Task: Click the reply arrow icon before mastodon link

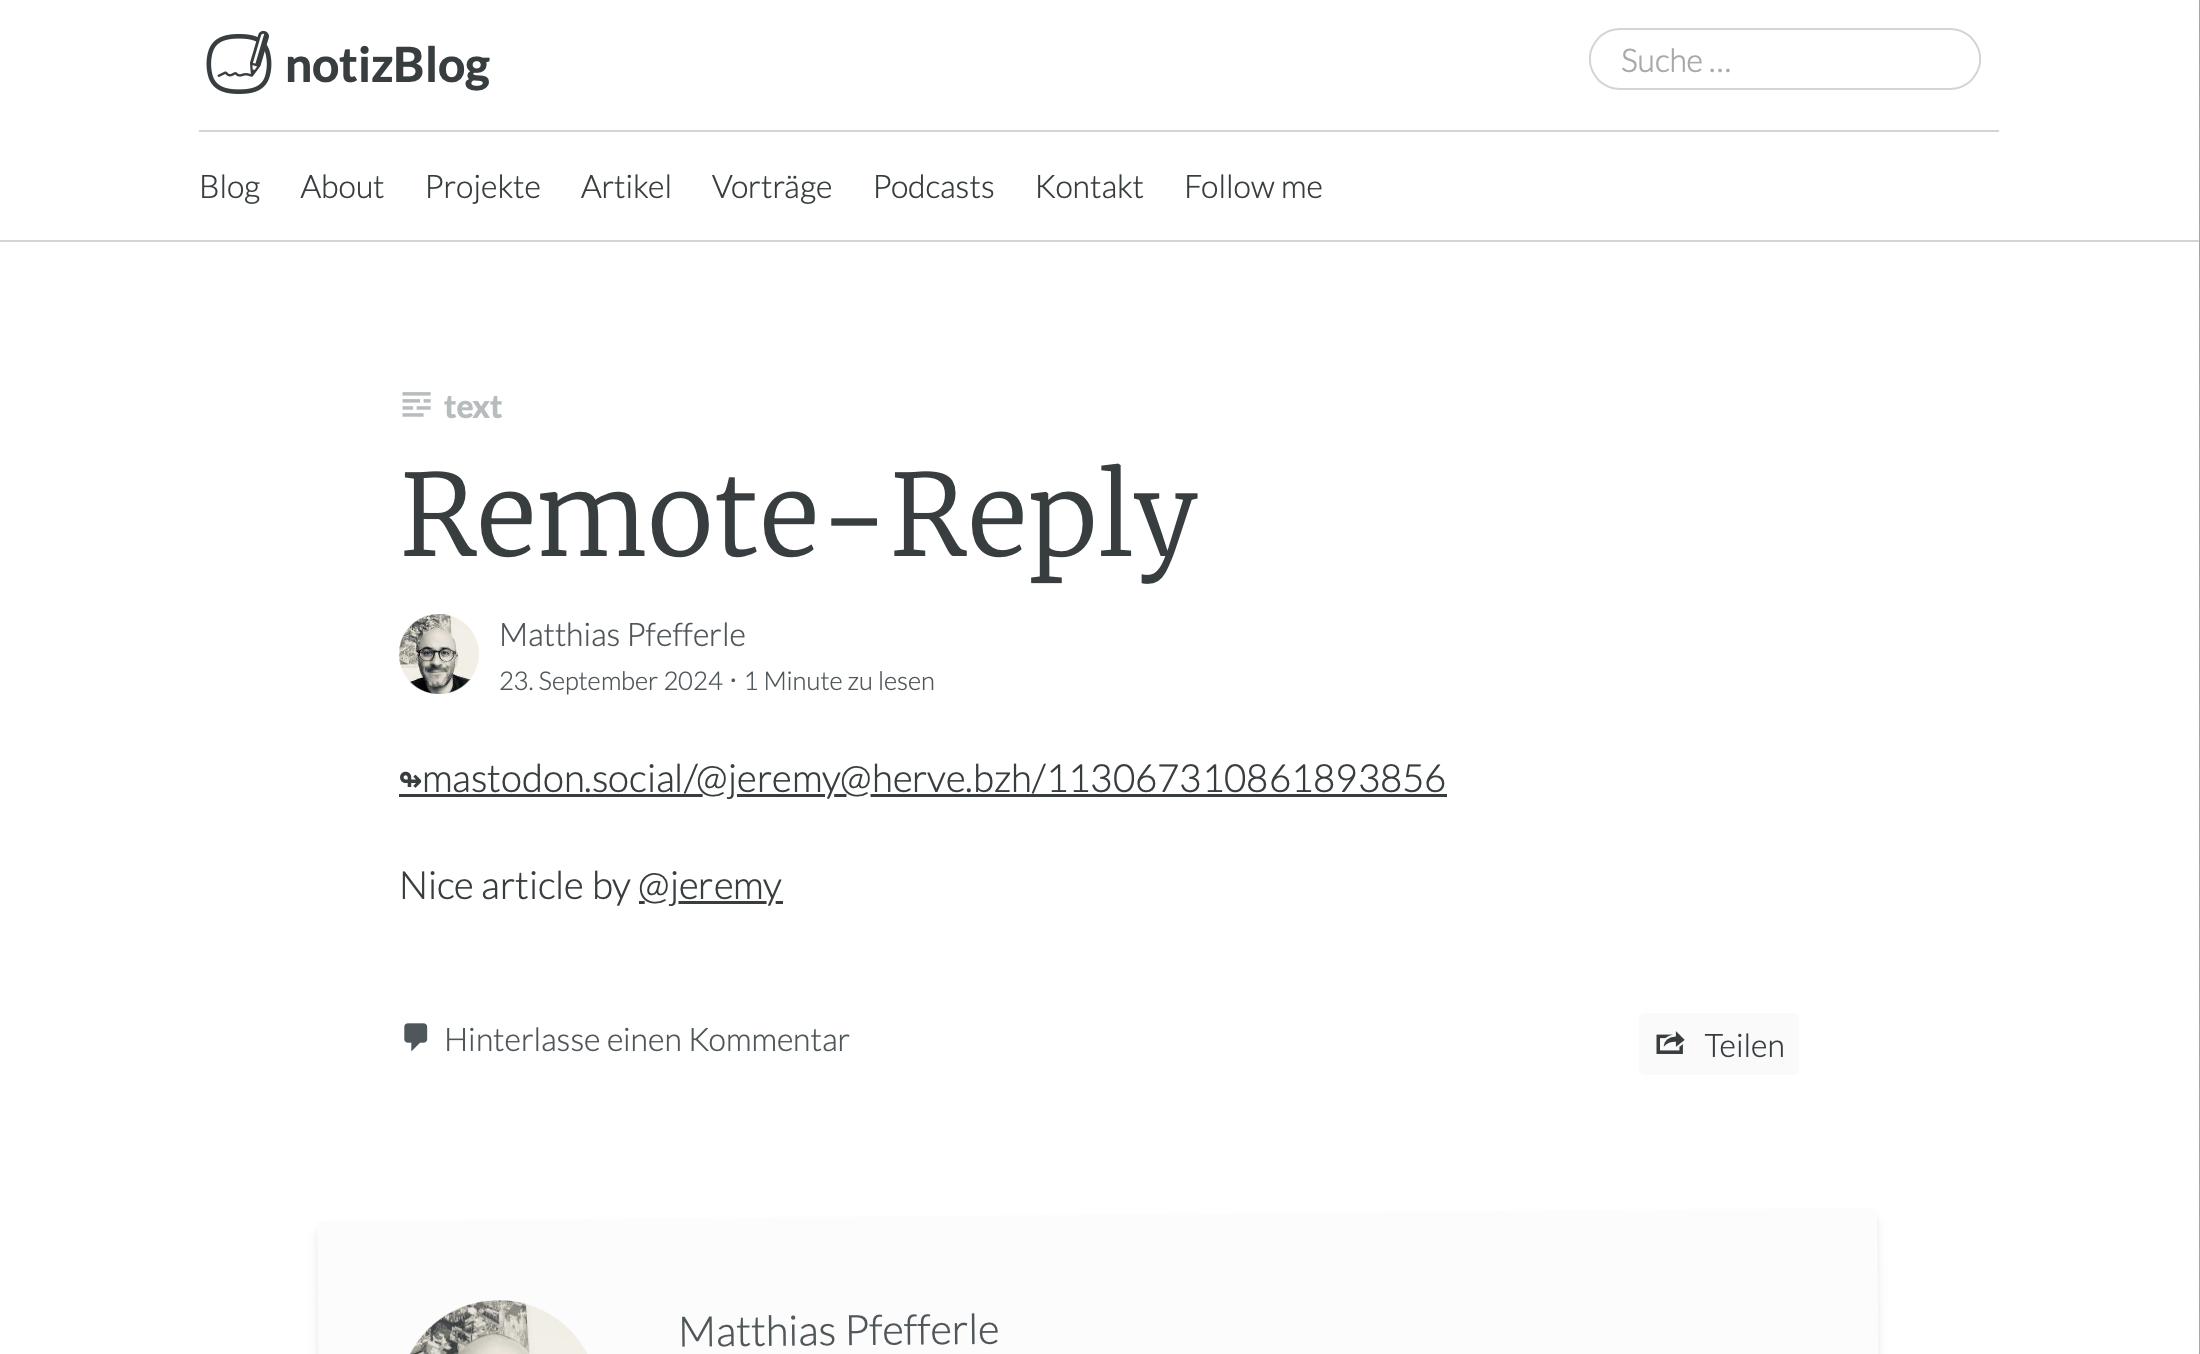Action: 410,779
